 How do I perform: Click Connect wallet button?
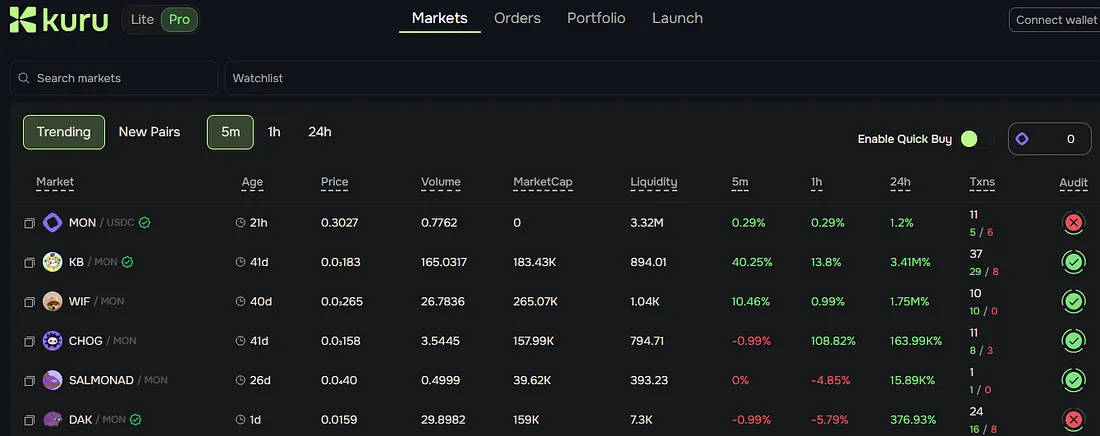pos(1056,20)
